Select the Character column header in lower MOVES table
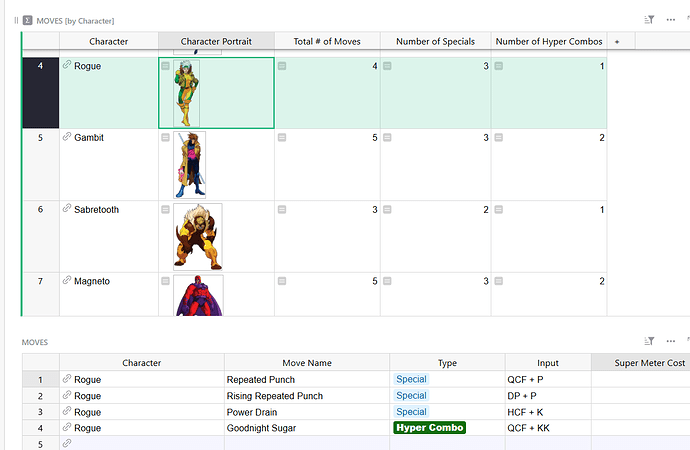This screenshot has height=450, width=690. point(142,363)
